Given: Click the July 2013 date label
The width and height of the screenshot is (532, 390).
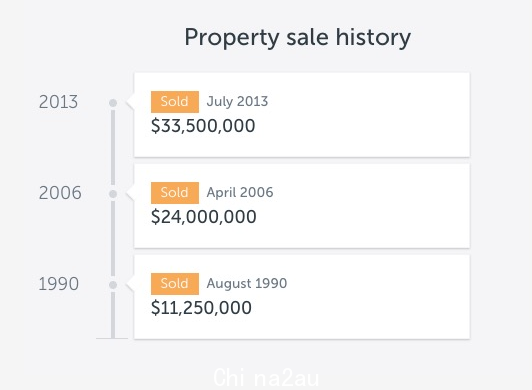Looking at the screenshot, I should 237,101.
